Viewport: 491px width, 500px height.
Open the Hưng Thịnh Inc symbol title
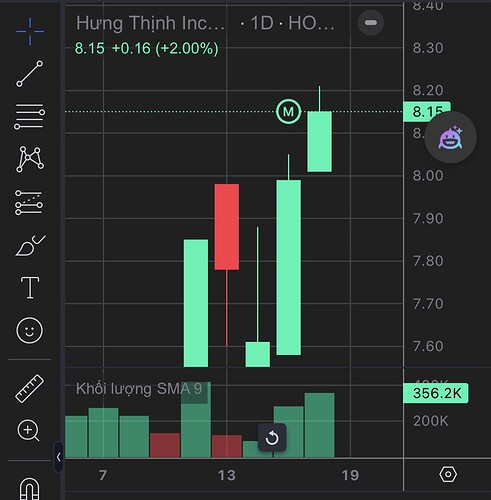[150, 23]
